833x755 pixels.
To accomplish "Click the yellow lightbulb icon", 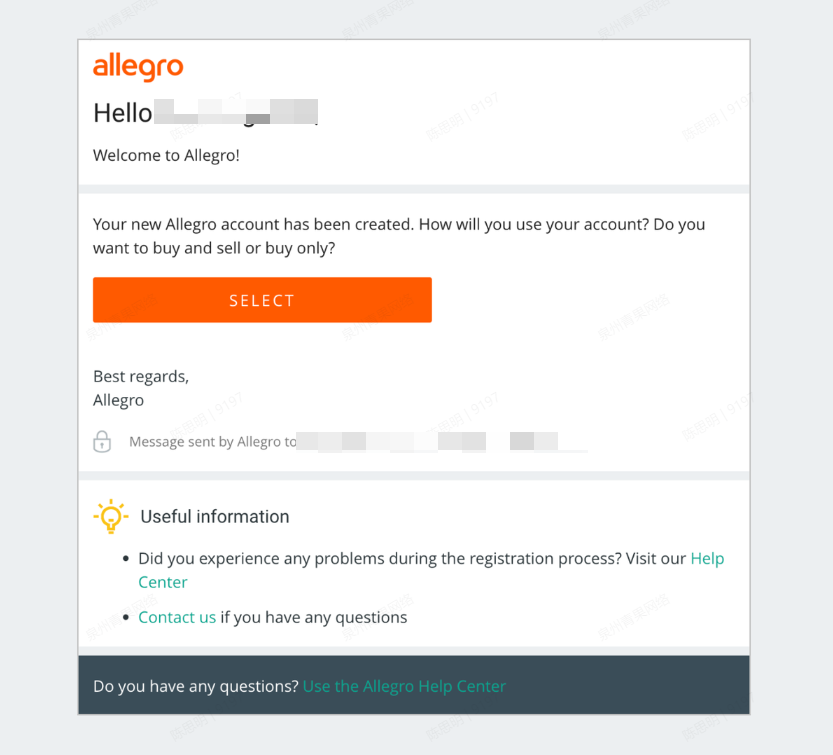I will tap(110, 516).
